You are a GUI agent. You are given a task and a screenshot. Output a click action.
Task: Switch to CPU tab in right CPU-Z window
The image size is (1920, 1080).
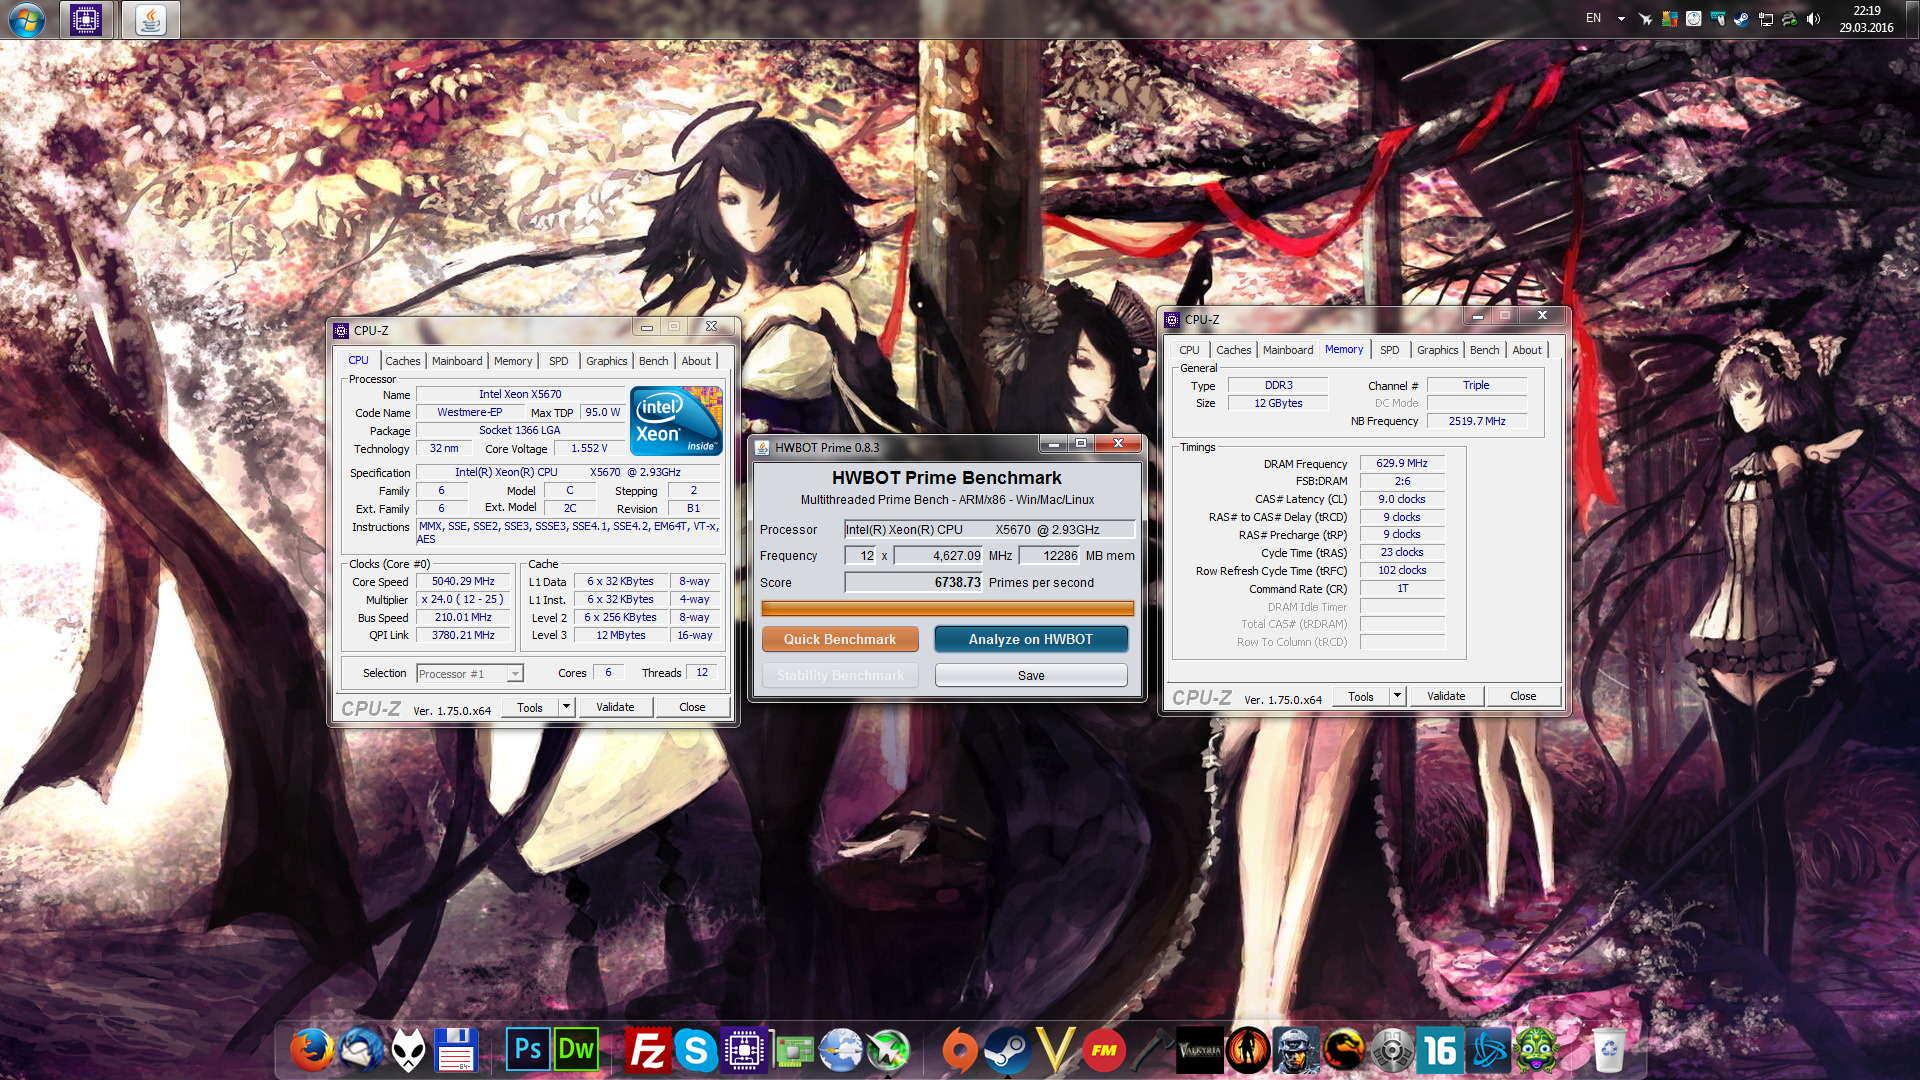coord(1189,350)
